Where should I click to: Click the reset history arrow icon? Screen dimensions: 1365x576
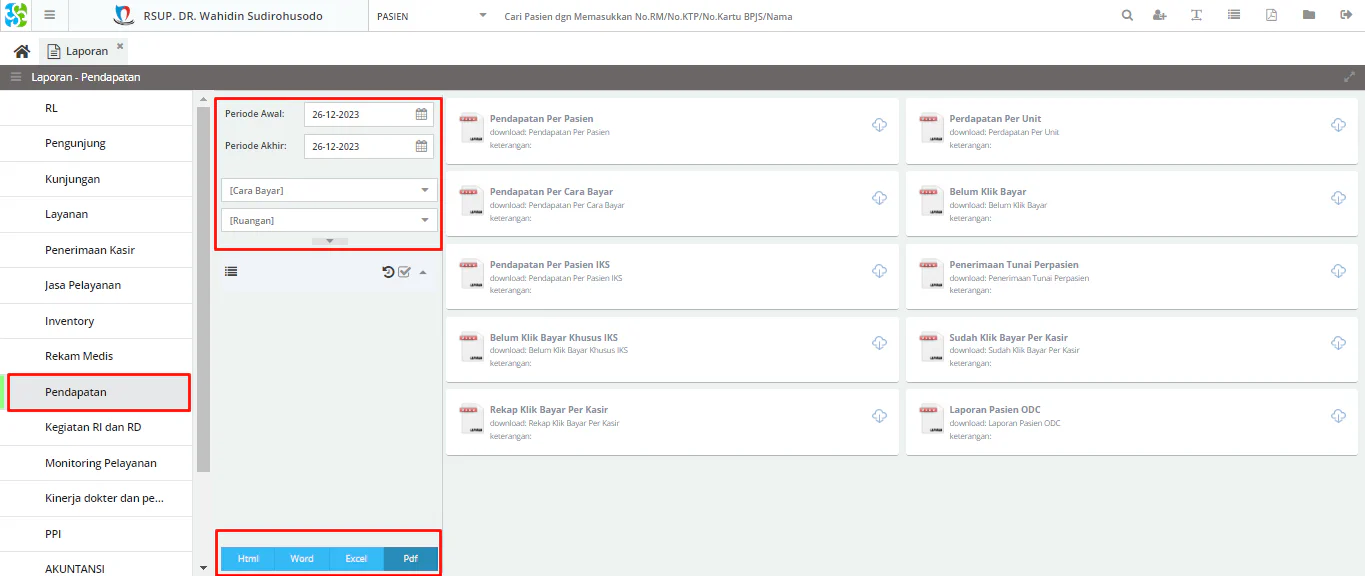388,271
